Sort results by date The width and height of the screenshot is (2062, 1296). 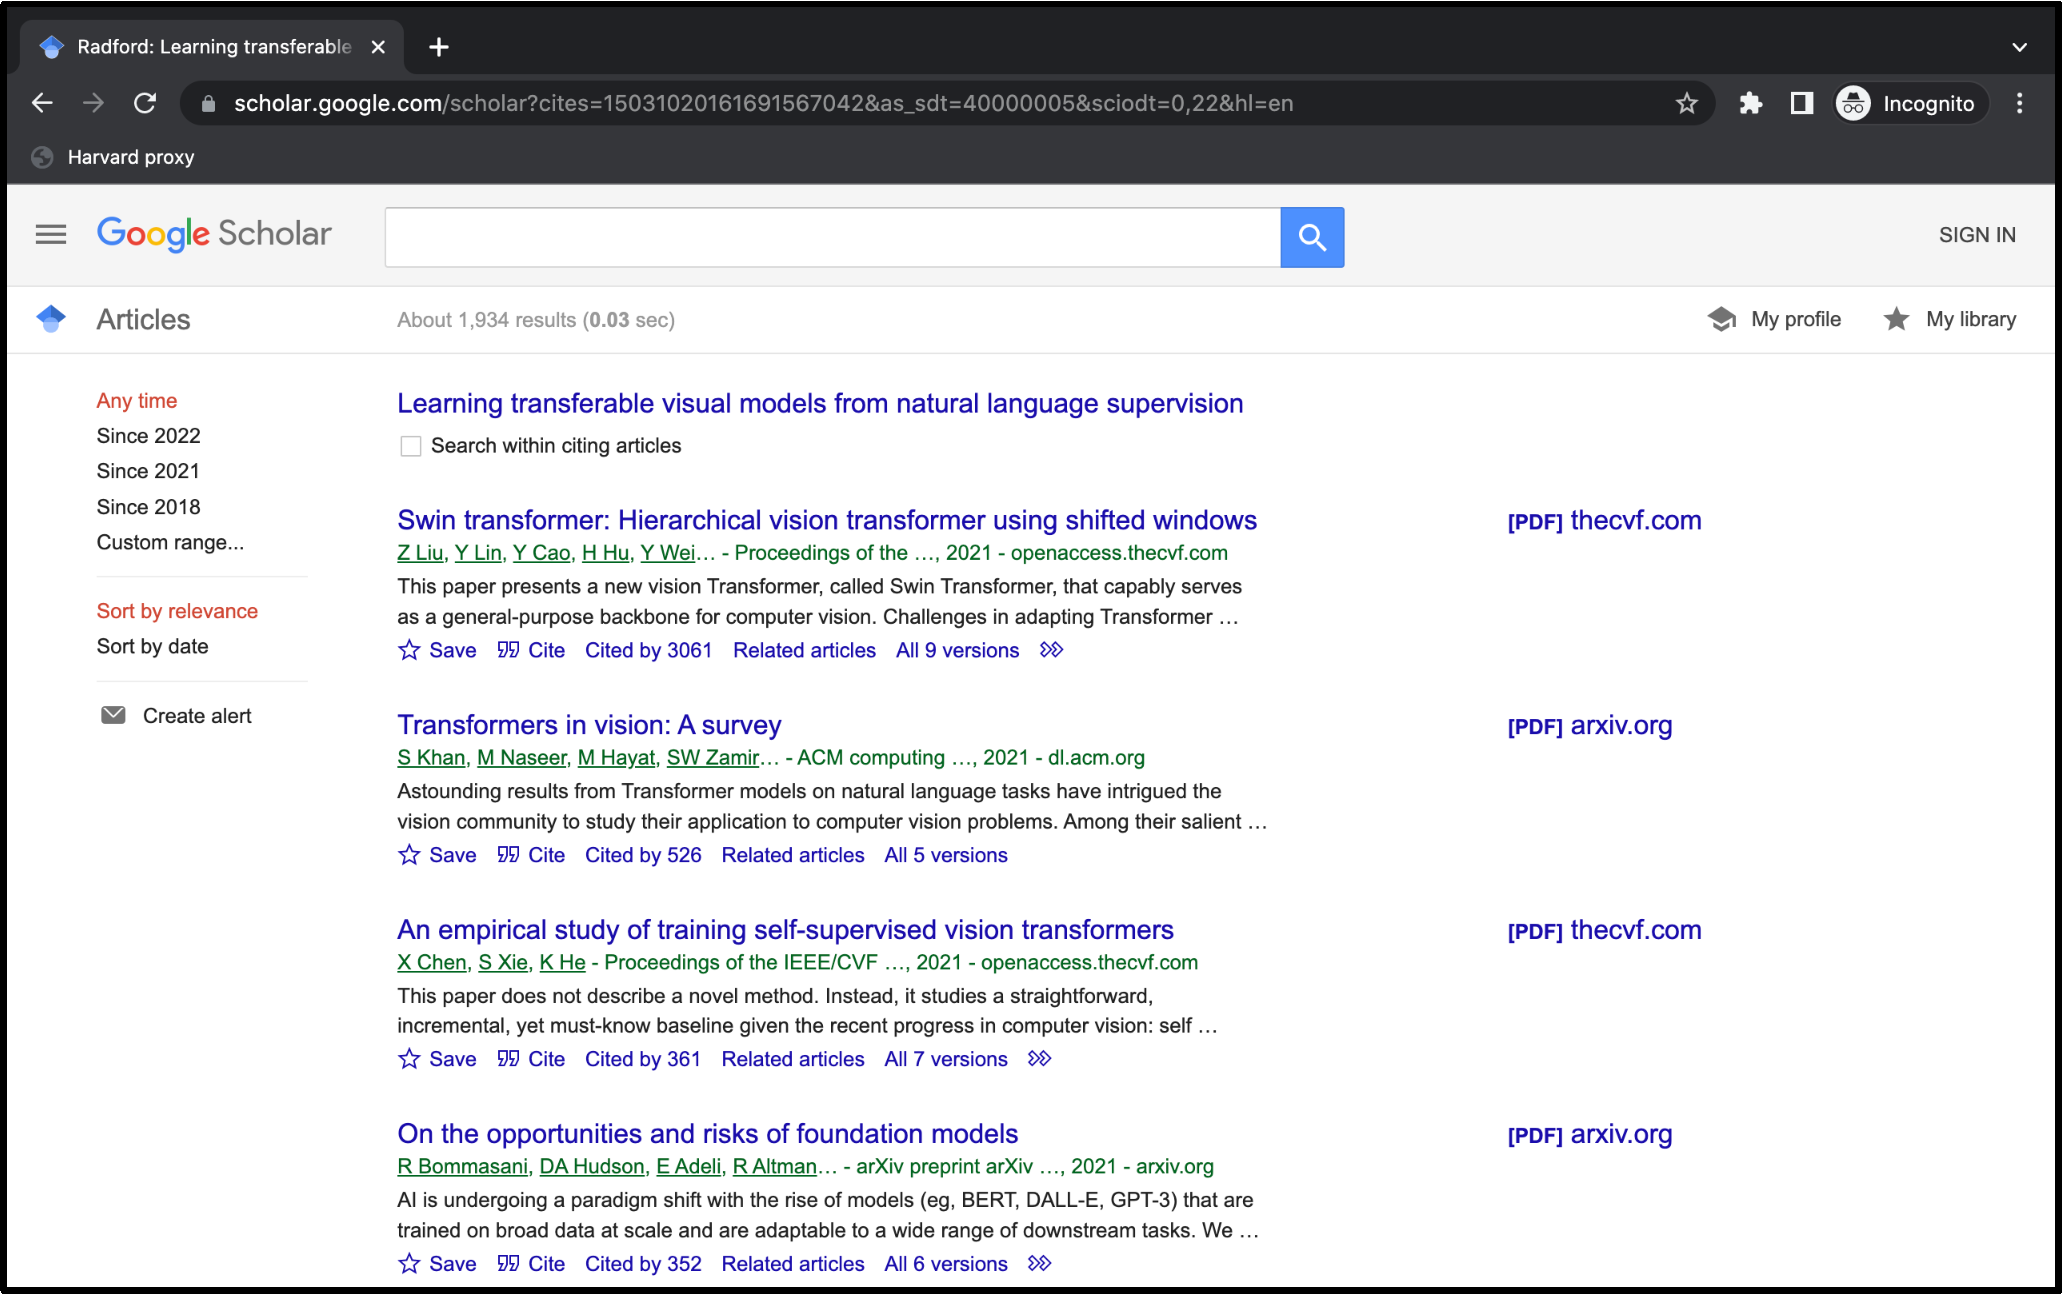pyautogui.click(x=152, y=647)
